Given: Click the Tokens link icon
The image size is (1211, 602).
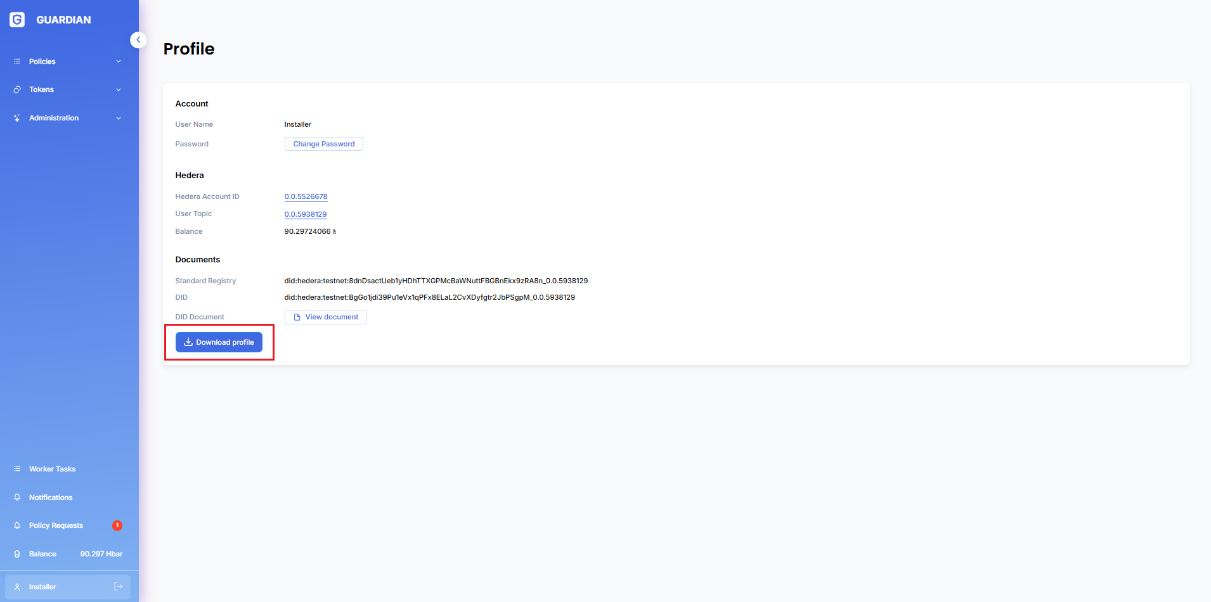Looking at the screenshot, I should (17, 90).
